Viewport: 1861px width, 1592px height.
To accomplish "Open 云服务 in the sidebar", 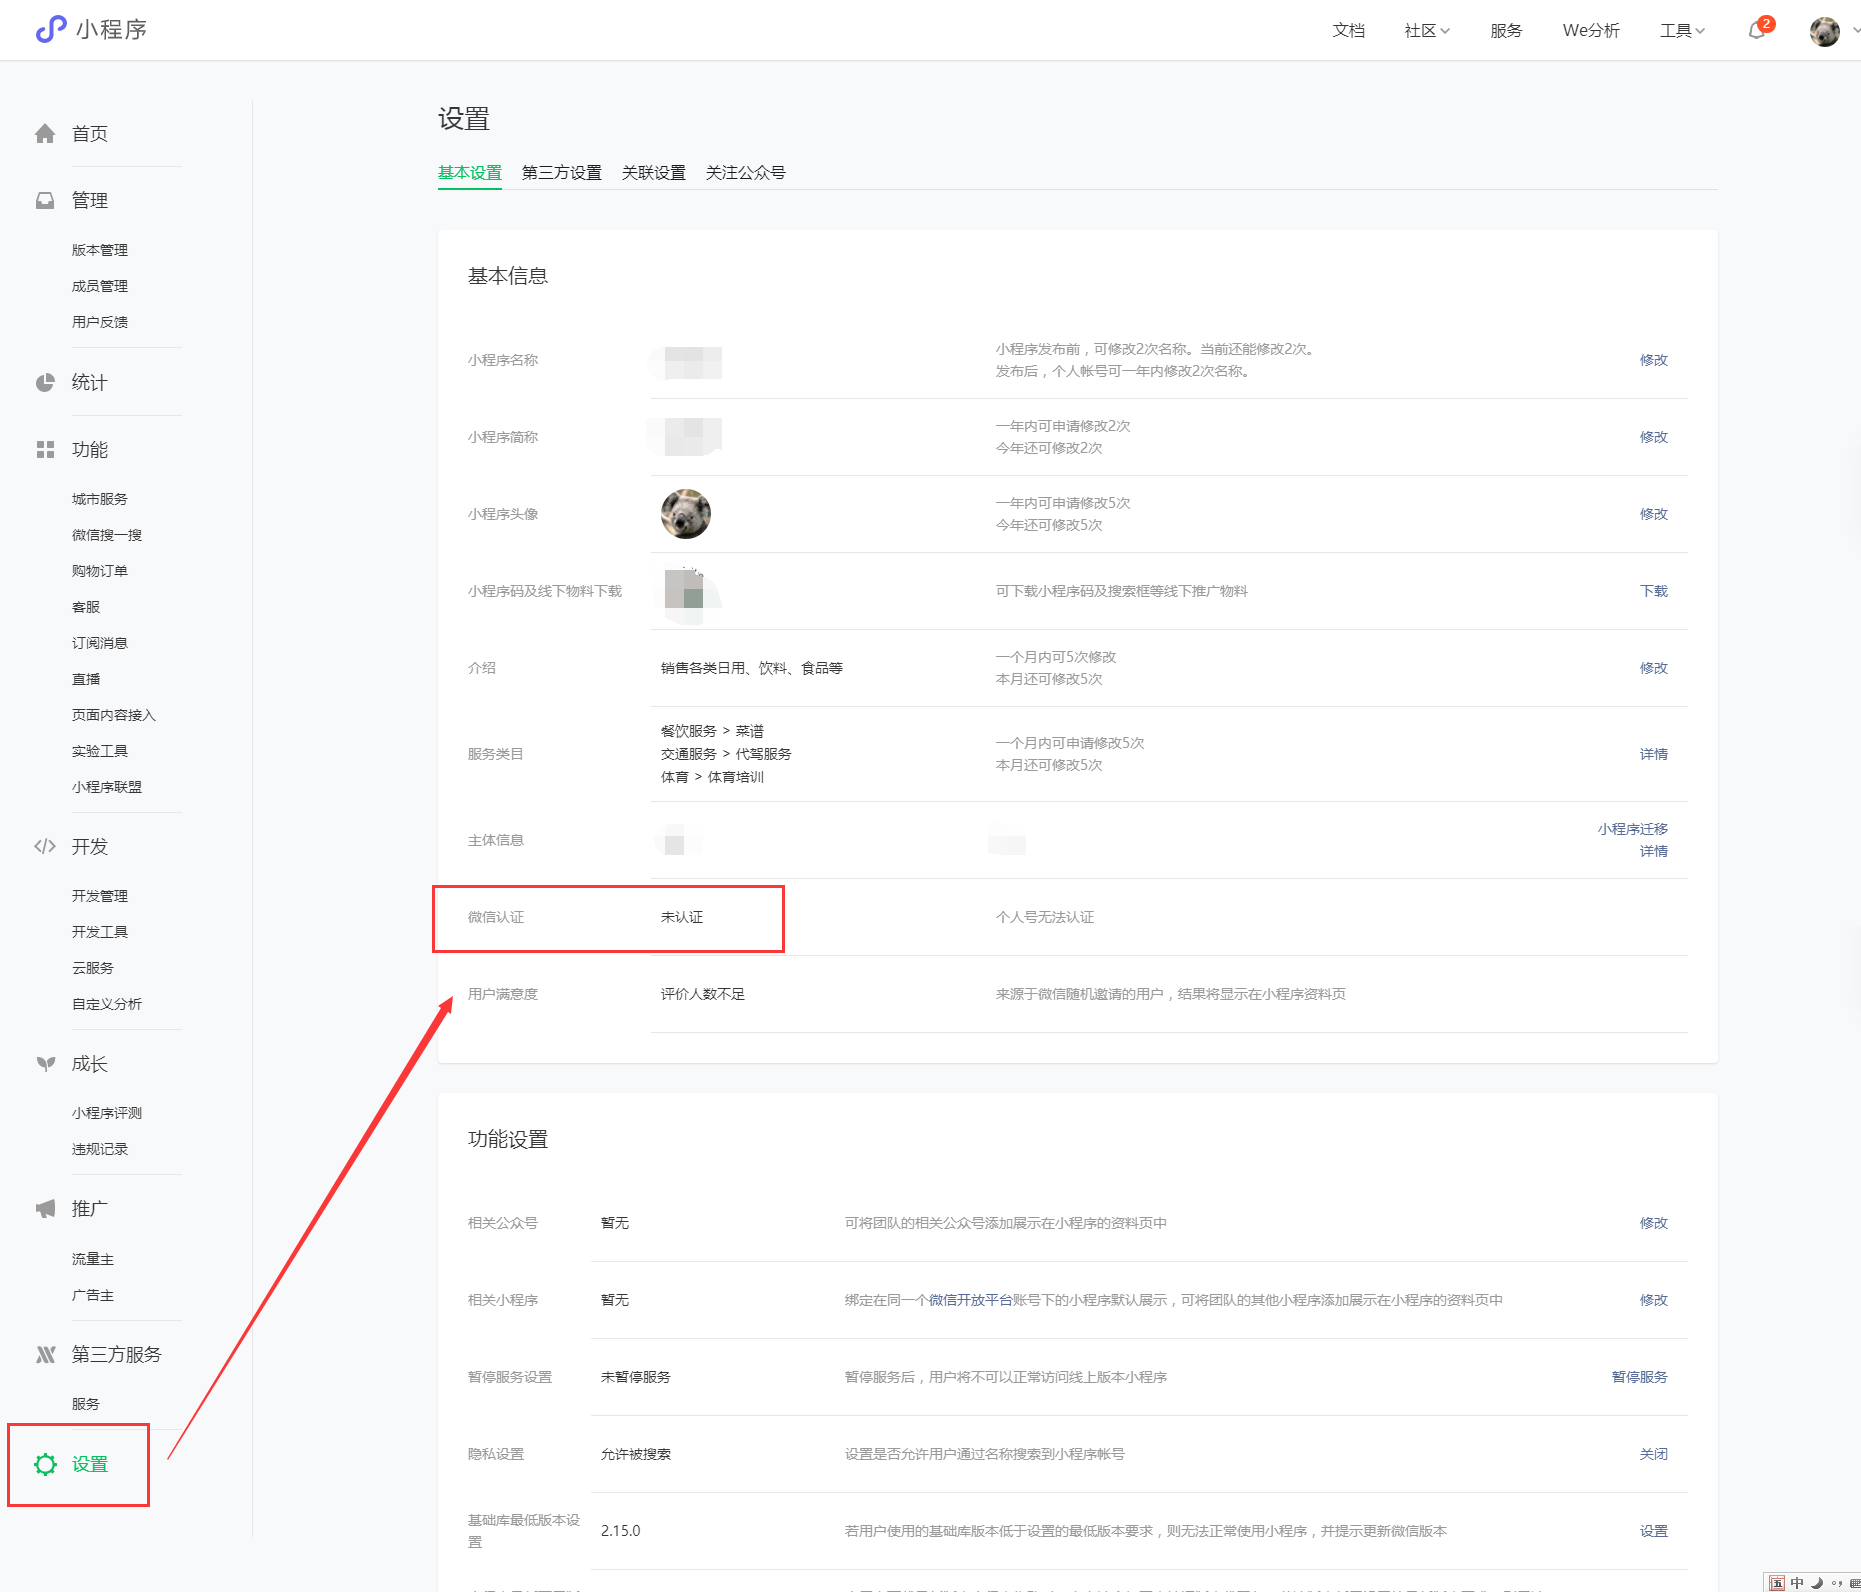I will [93, 968].
